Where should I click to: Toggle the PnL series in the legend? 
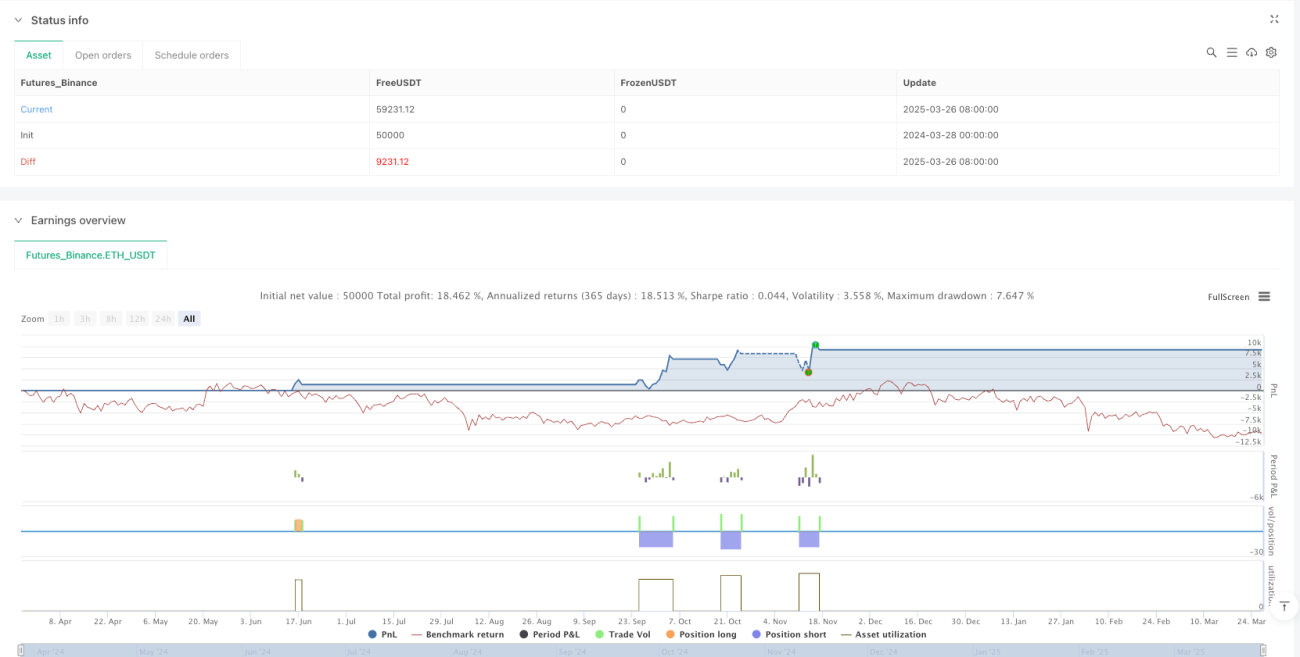point(382,634)
